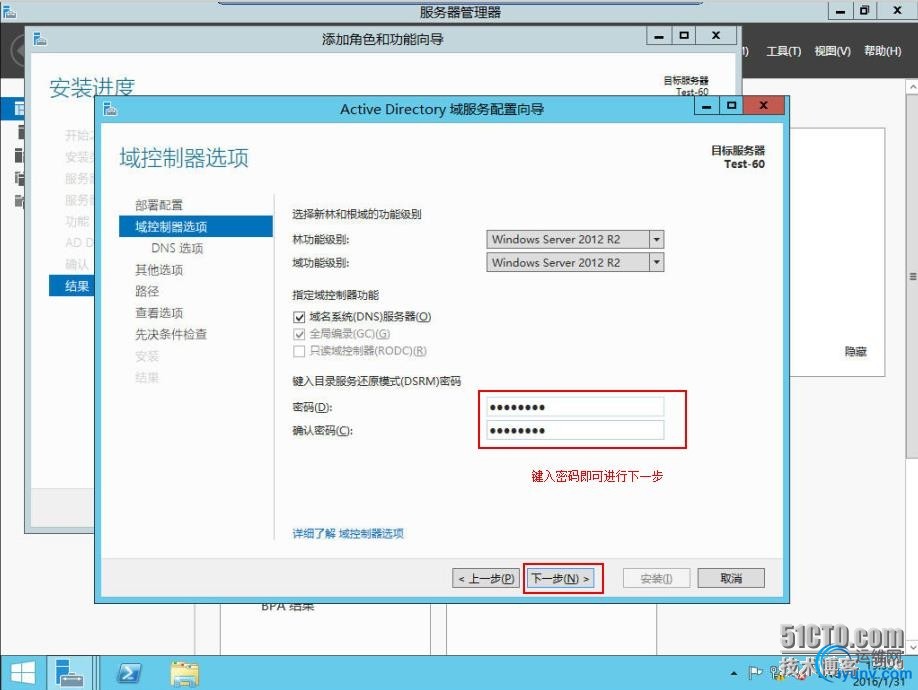Go to the 其他选项 wizard step

(x=159, y=270)
